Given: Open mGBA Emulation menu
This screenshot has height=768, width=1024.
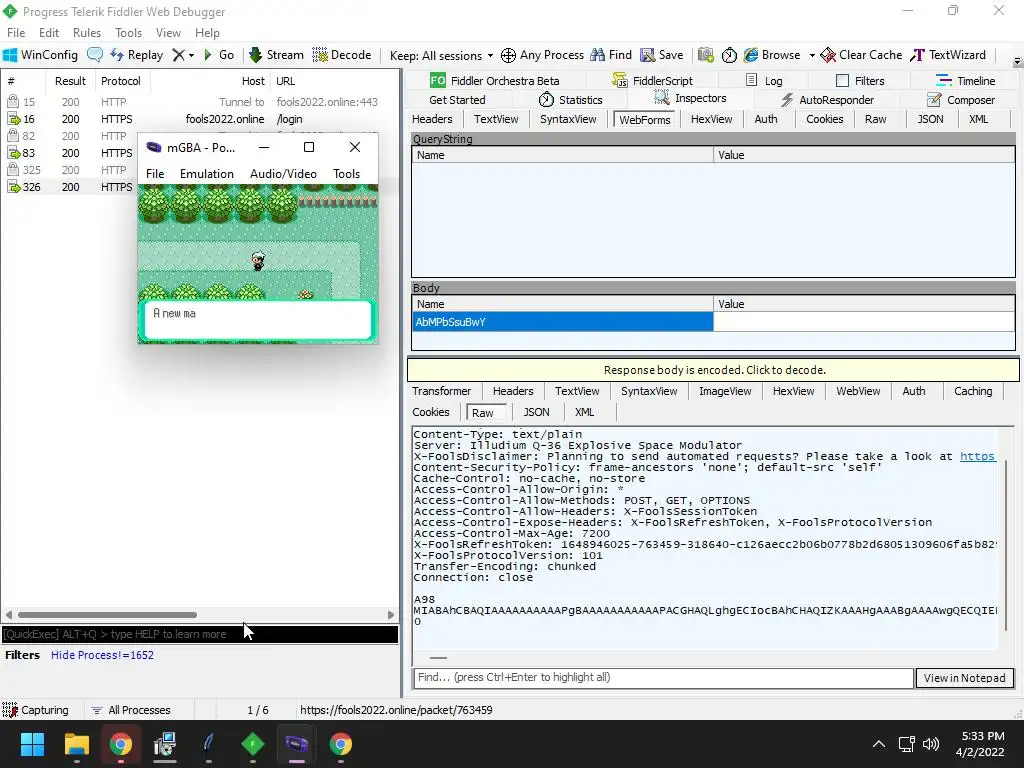Looking at the screenshot, I should tap(206, 174).
